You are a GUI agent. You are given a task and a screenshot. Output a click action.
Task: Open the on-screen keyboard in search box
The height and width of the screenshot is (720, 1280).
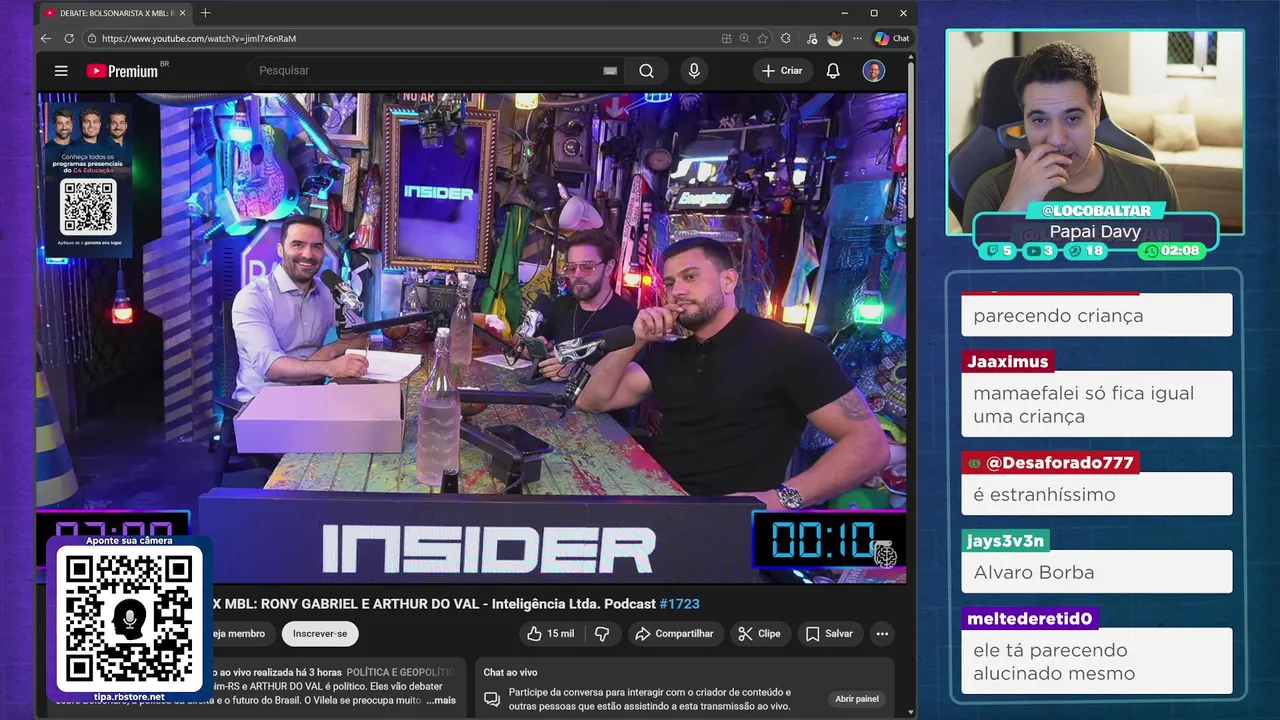point(610,71)
